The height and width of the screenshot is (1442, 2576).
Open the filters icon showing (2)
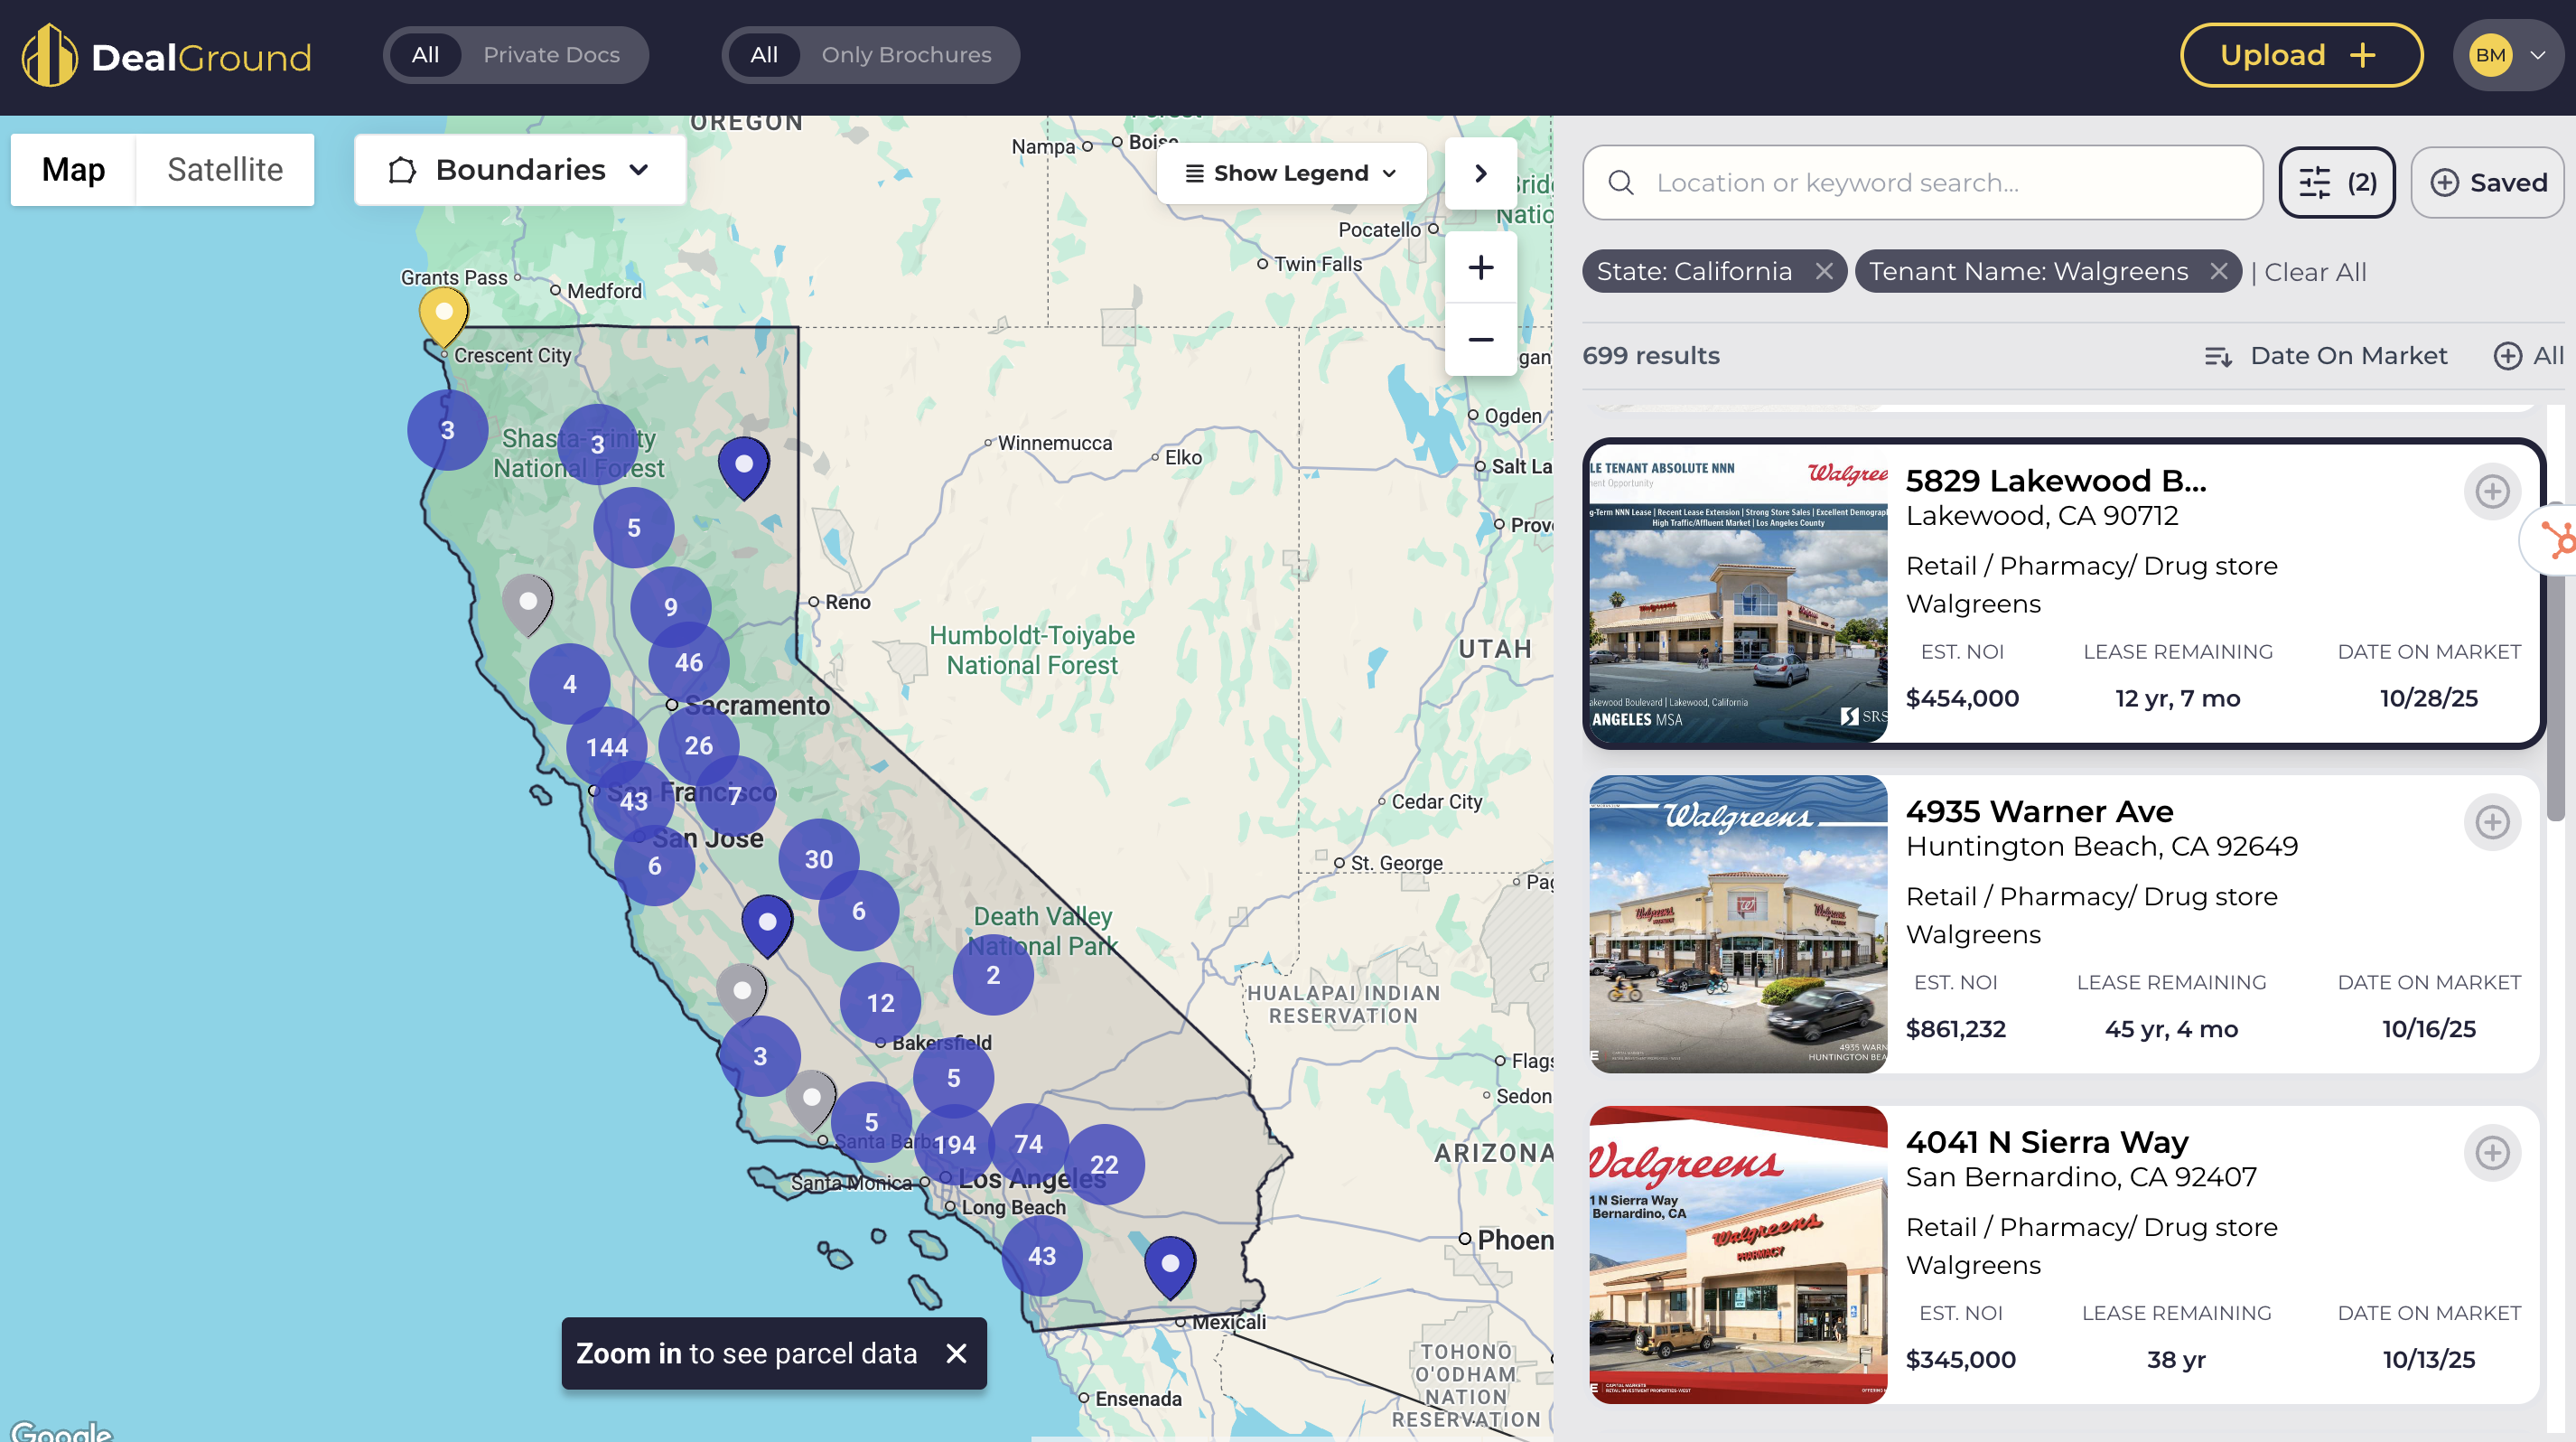pyautogui.click(x=2336, y=182)
